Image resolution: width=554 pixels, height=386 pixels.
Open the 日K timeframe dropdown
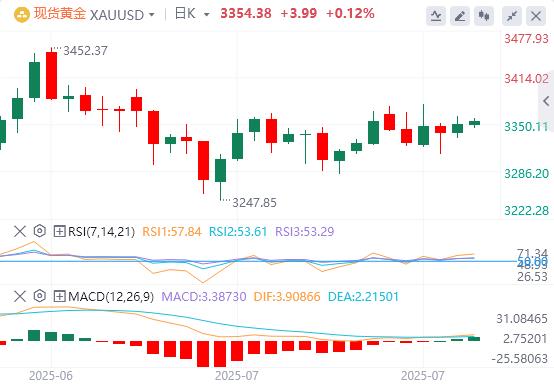pos(207,15)
